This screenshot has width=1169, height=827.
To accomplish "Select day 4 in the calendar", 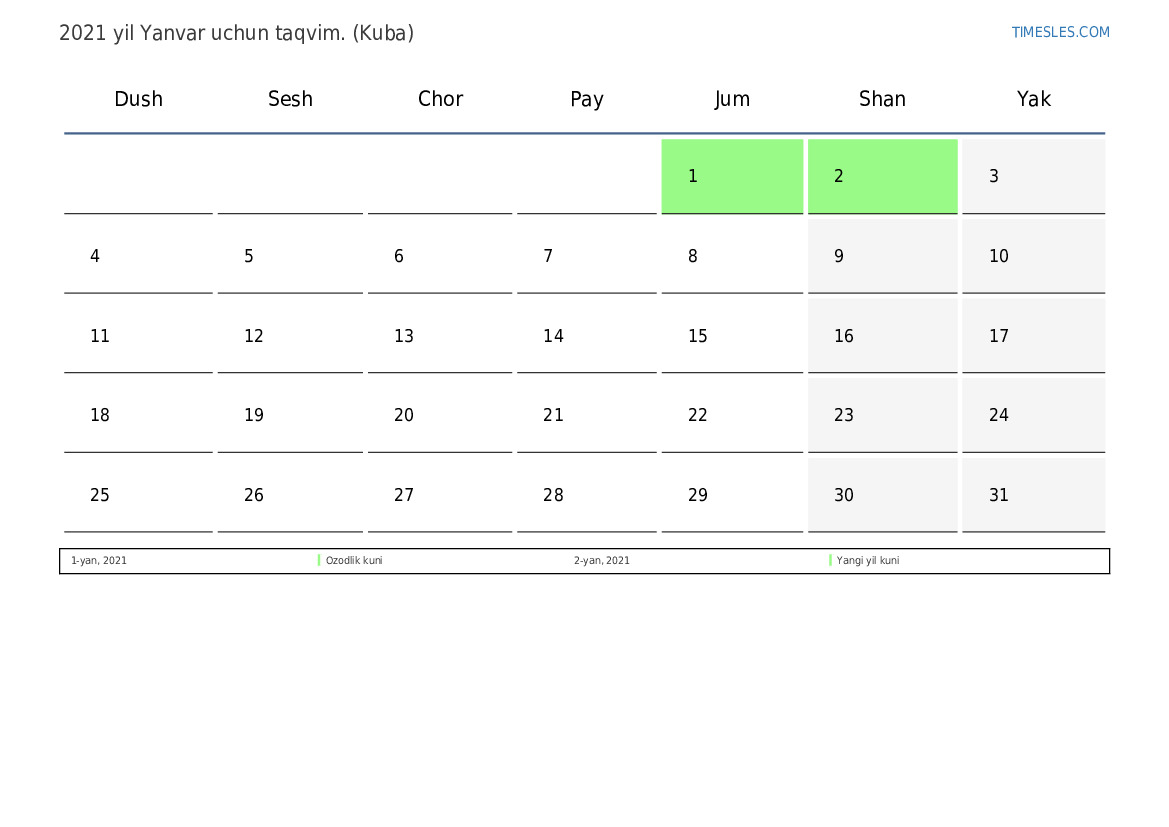I will coord(139,256).
